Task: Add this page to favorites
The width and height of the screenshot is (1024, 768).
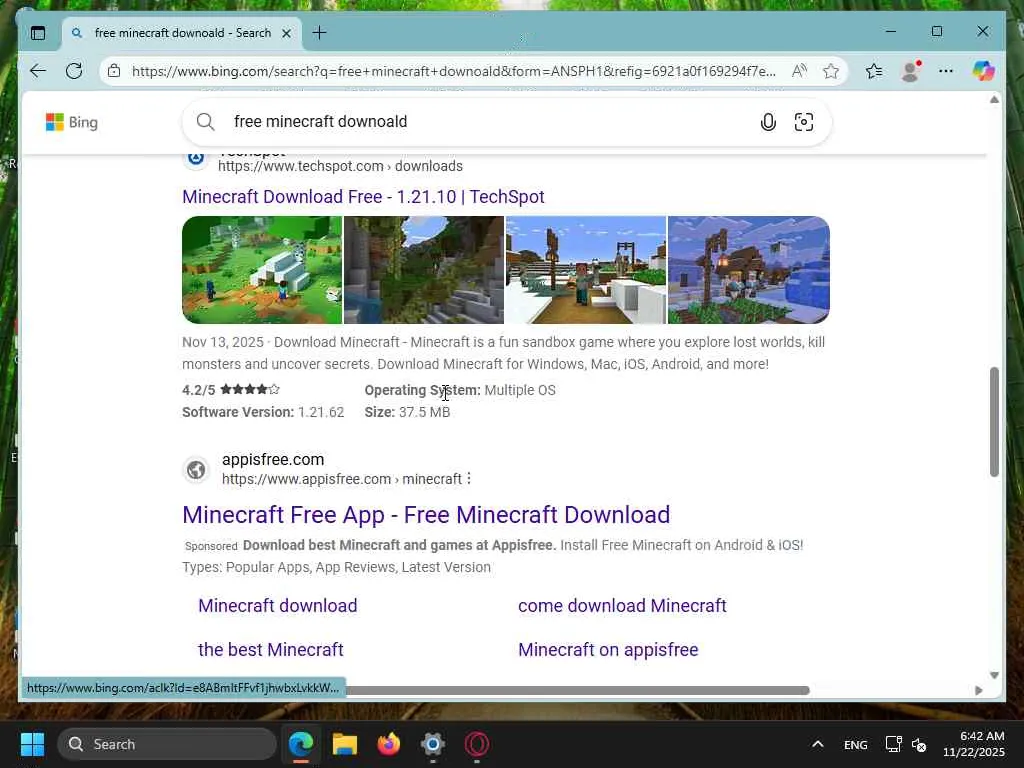Action: (831, 71)
